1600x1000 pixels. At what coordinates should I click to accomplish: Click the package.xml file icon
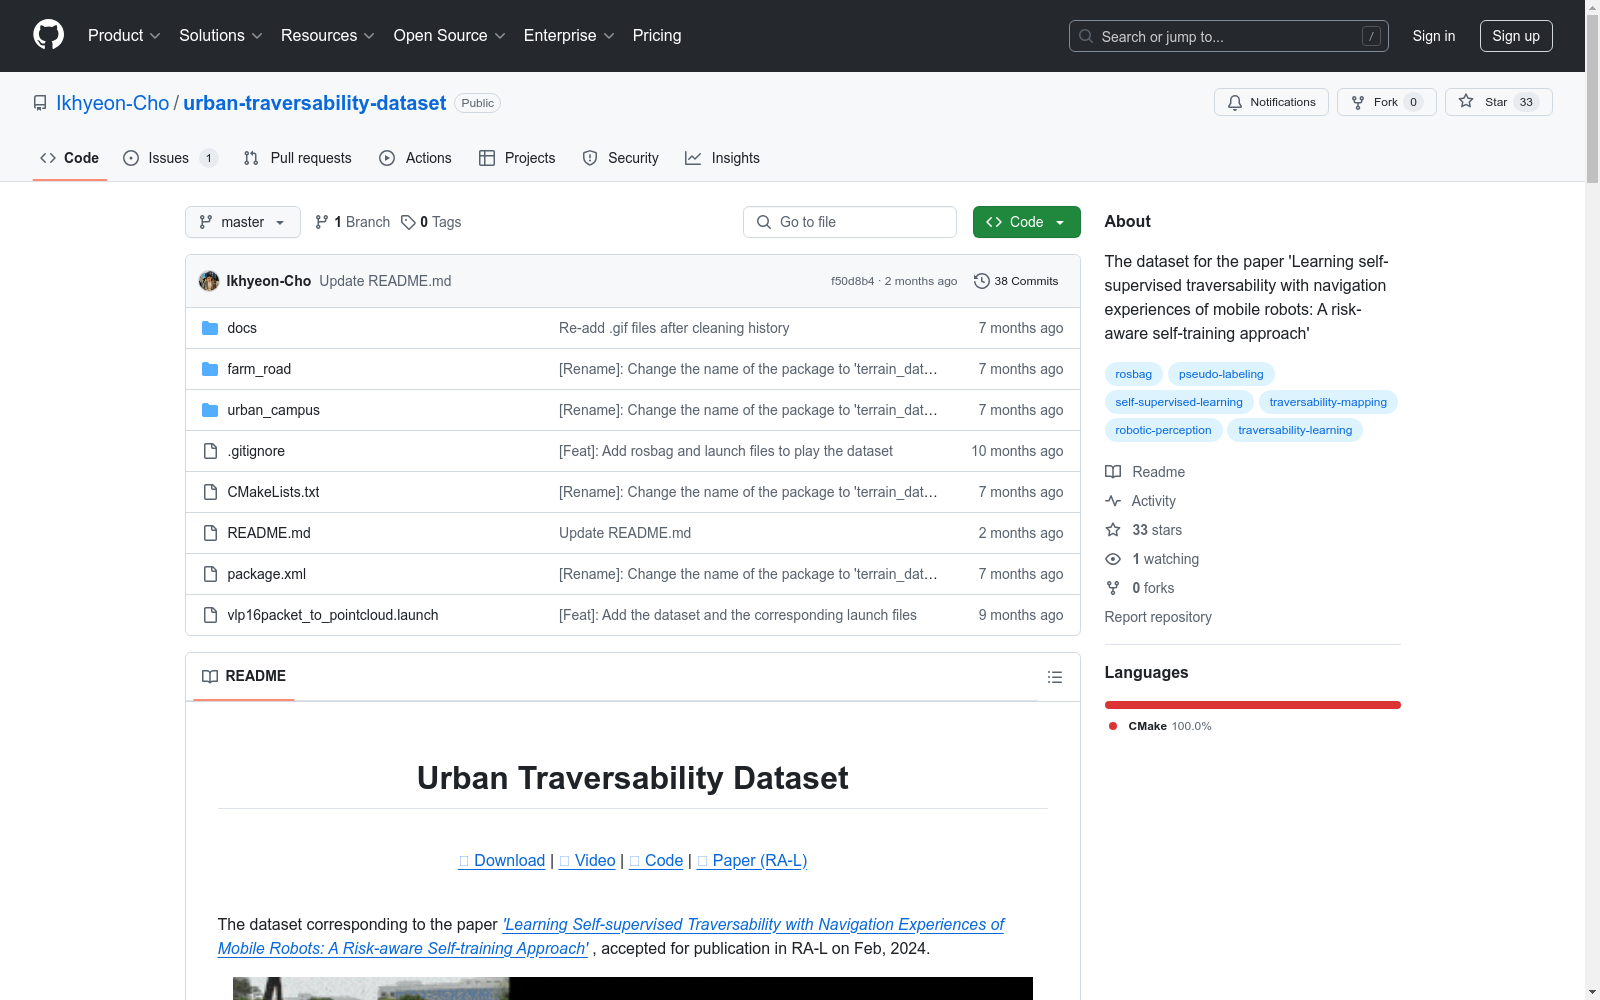210,574
